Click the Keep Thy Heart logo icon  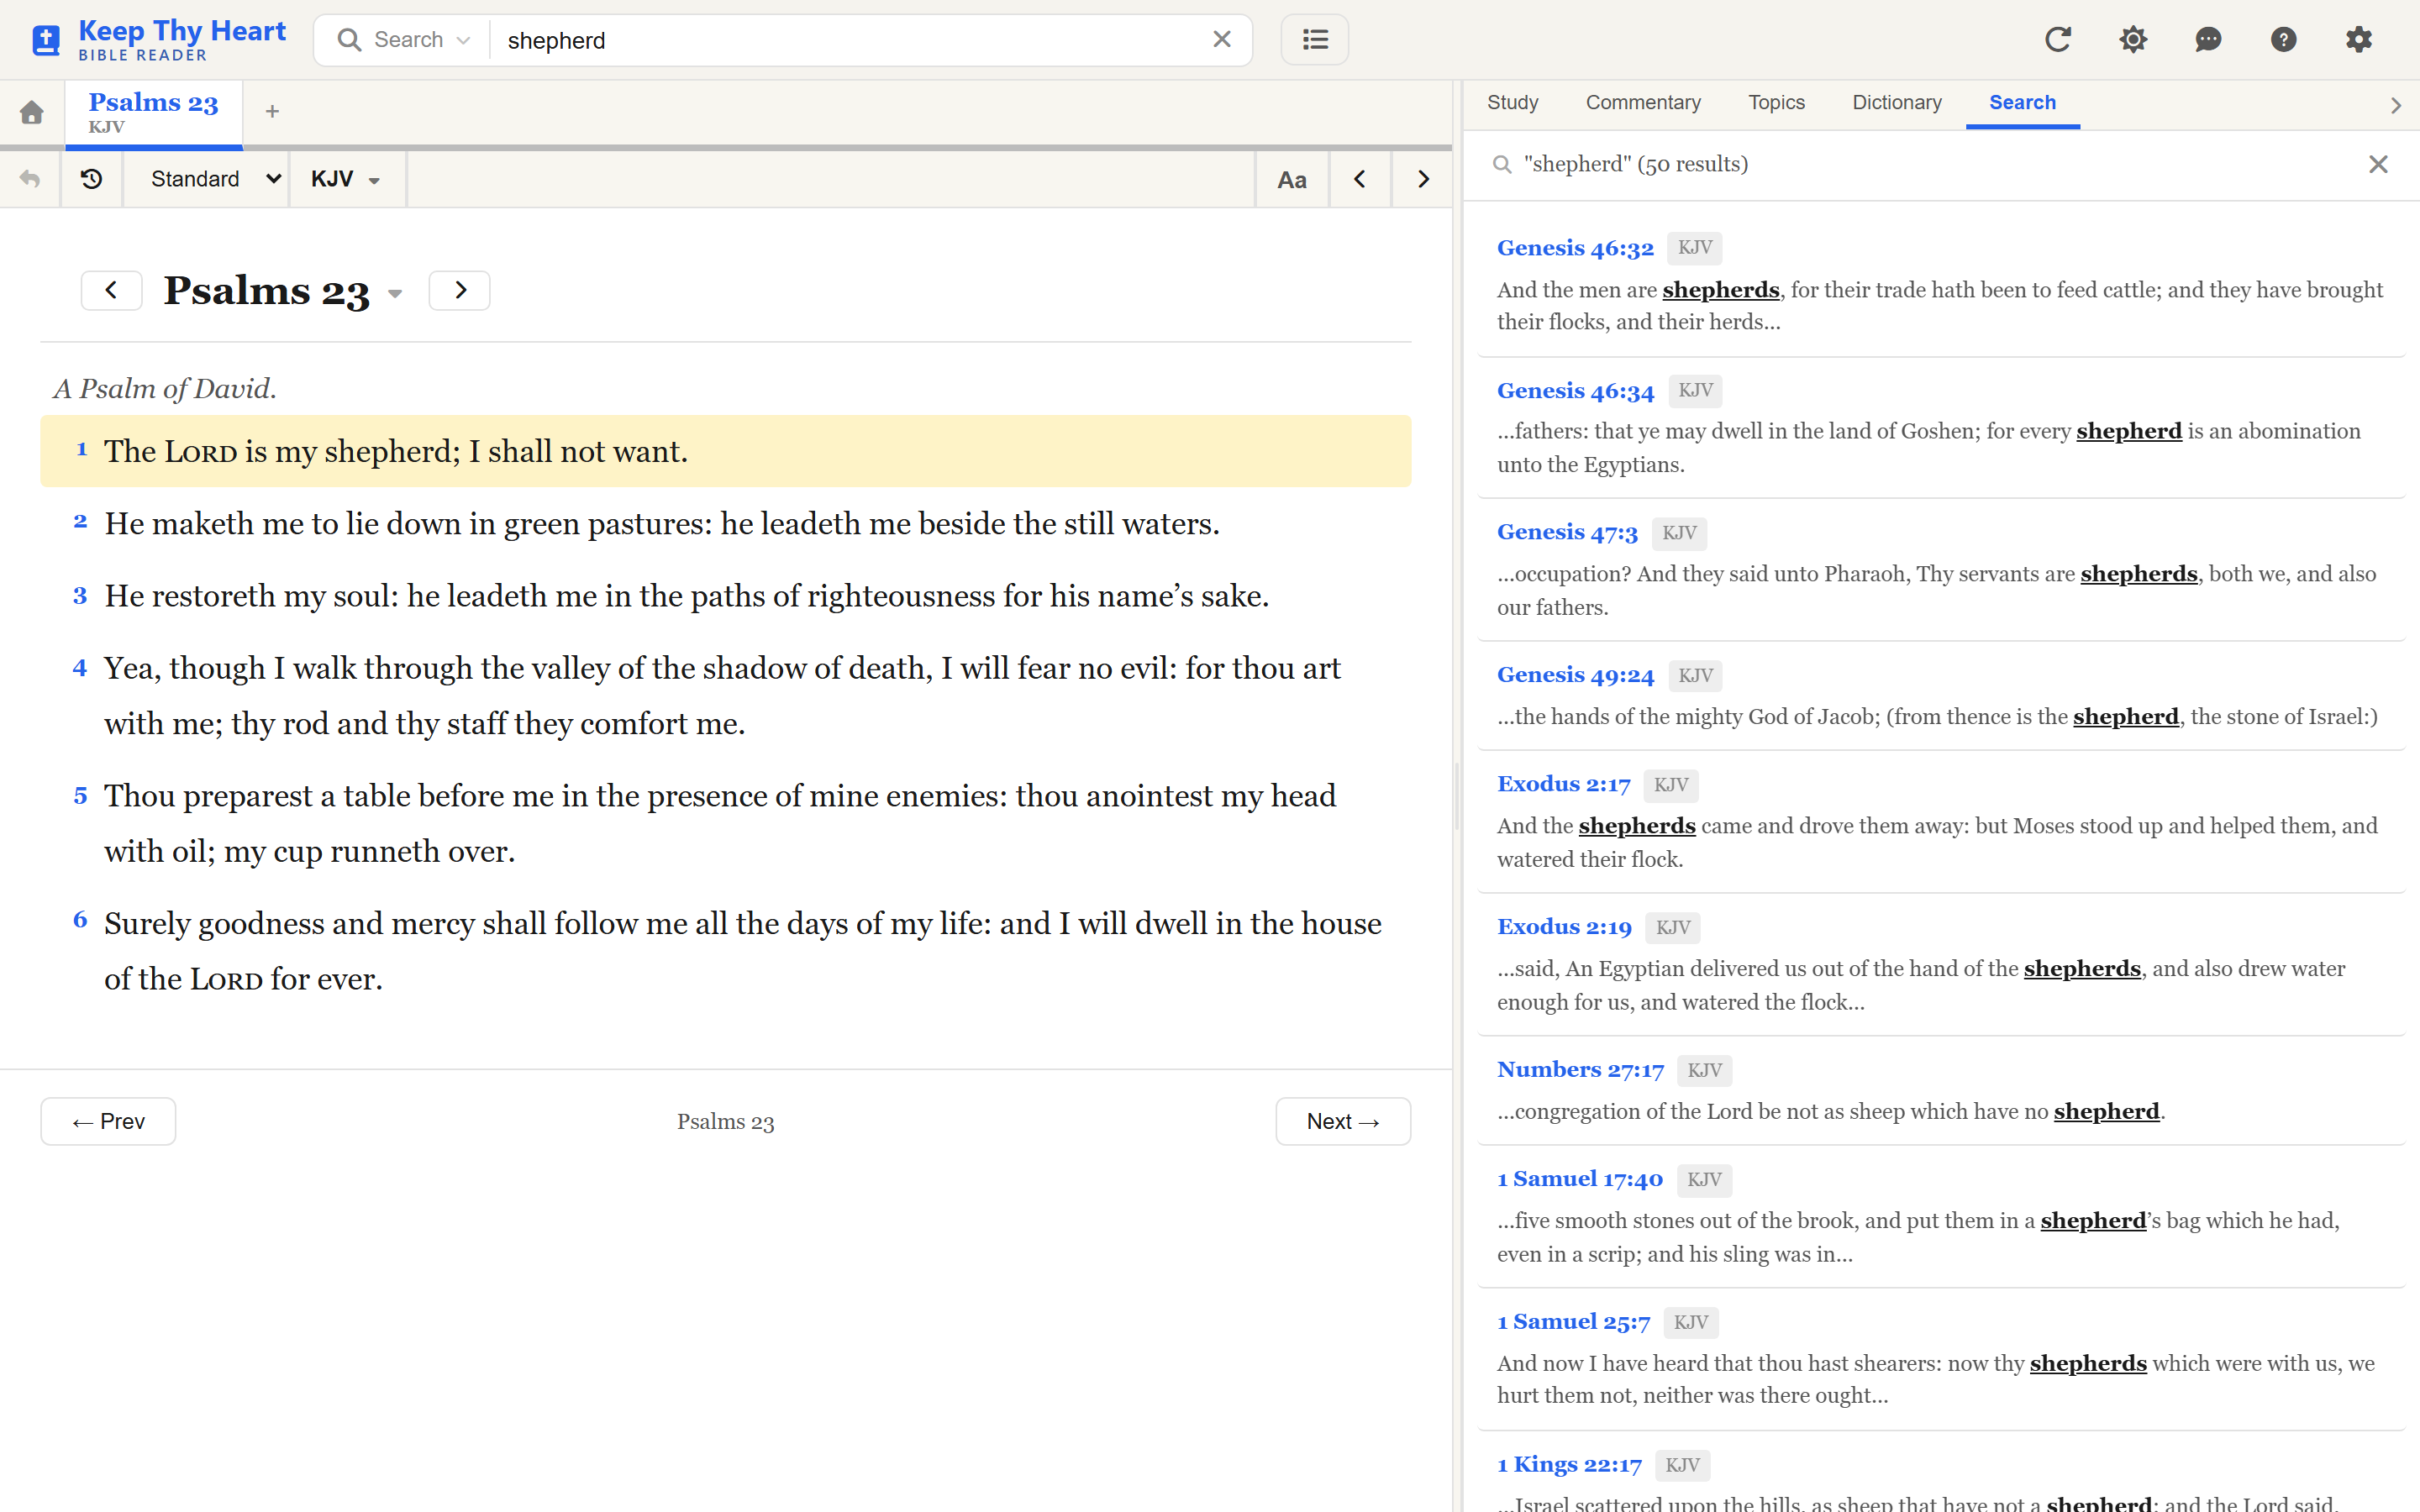pos(46,40)
